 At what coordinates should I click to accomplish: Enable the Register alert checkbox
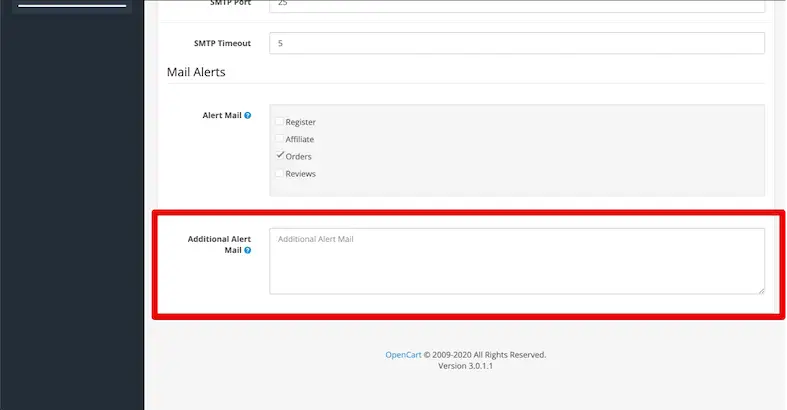(280, 122)
